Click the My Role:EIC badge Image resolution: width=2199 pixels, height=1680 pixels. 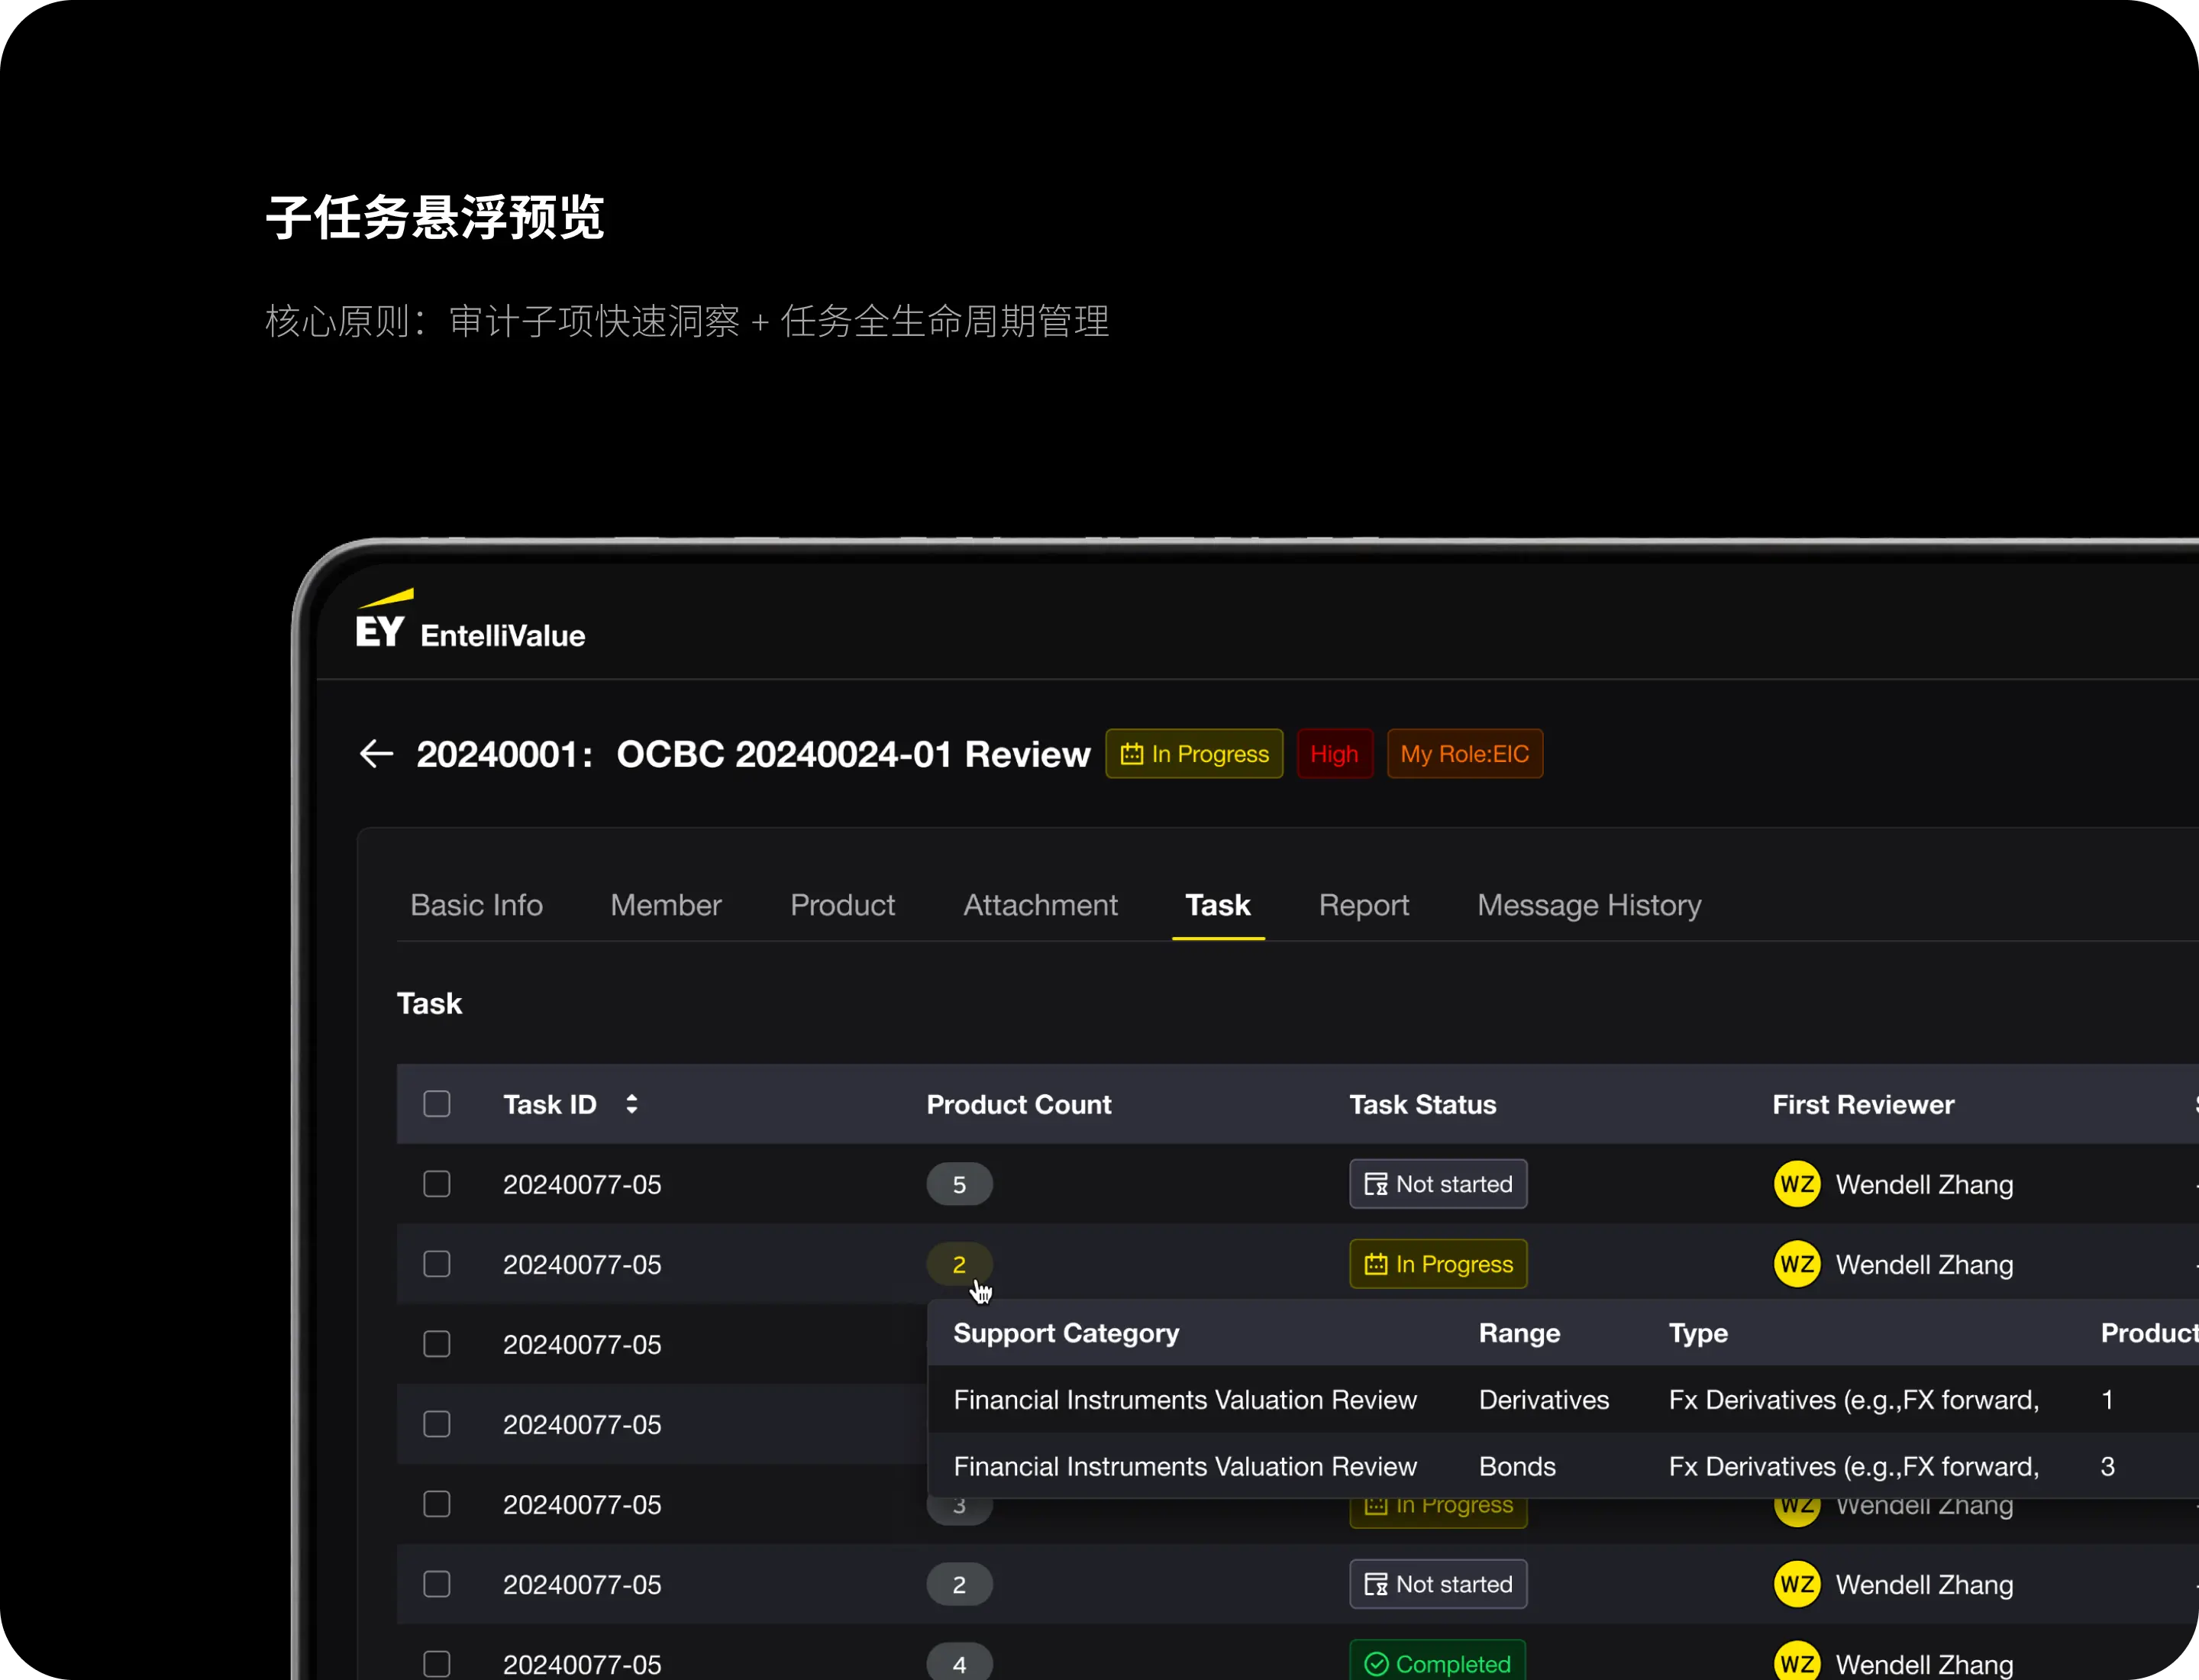(1465, 754)
